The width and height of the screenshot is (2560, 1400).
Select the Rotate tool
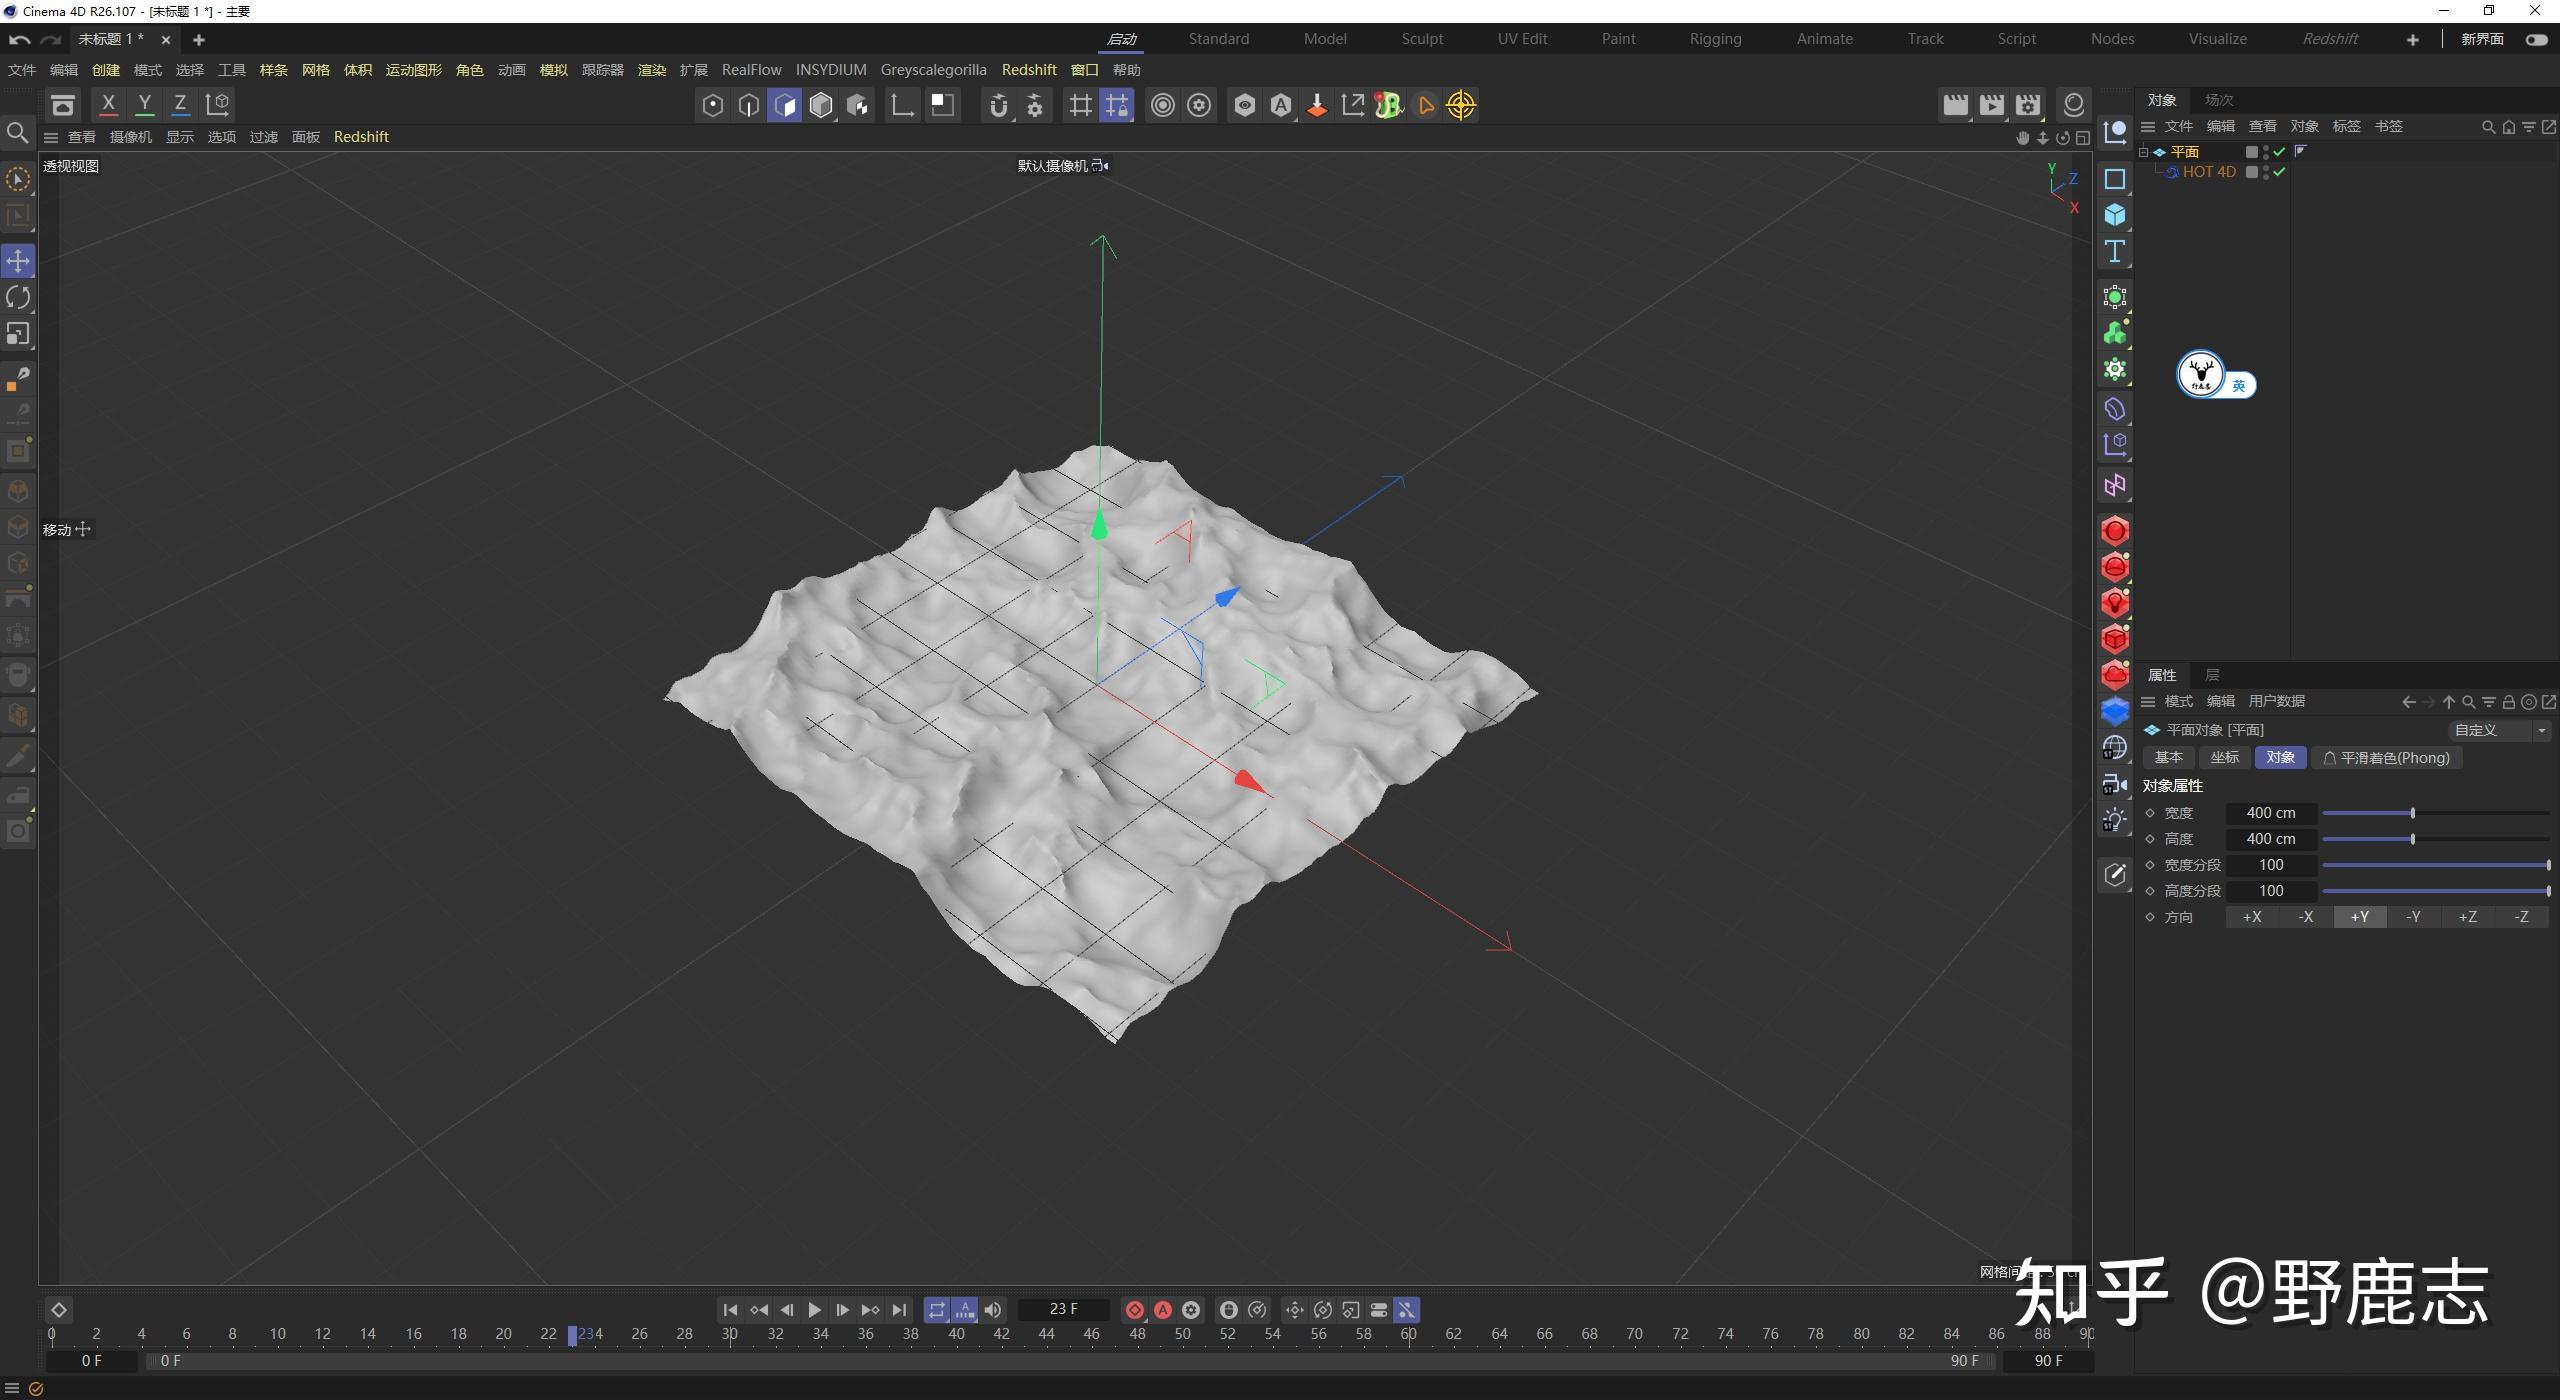17,297
